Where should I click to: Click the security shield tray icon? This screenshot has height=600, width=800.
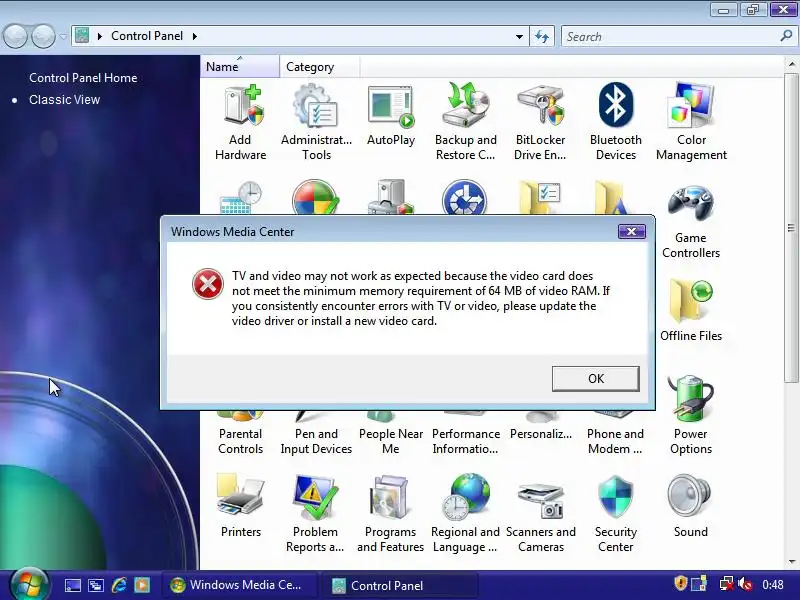(x=681, y=583)
